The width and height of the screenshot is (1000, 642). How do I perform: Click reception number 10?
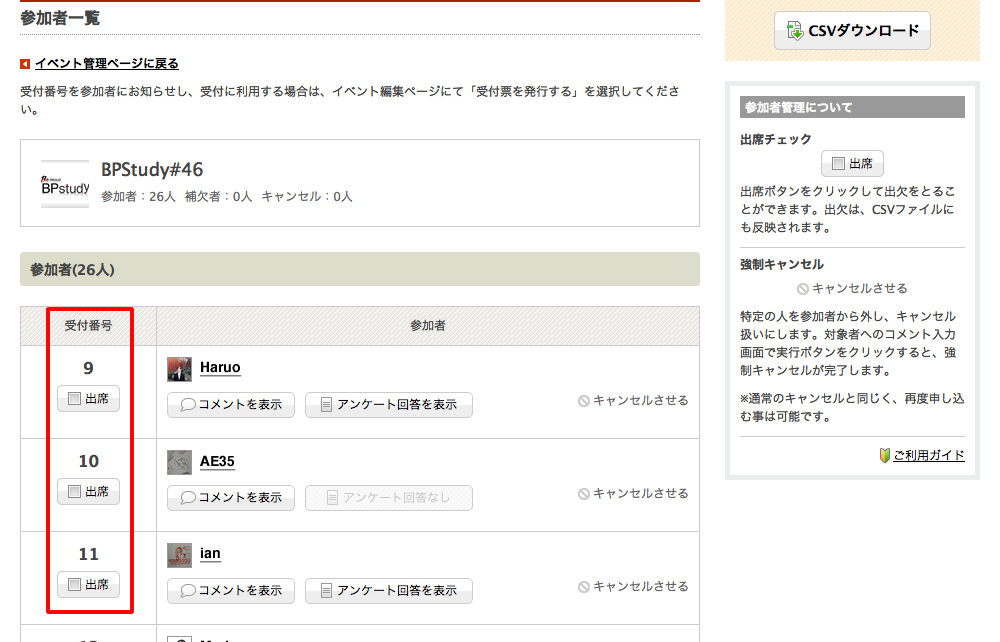pyautogui.click(x=89, y=461)
